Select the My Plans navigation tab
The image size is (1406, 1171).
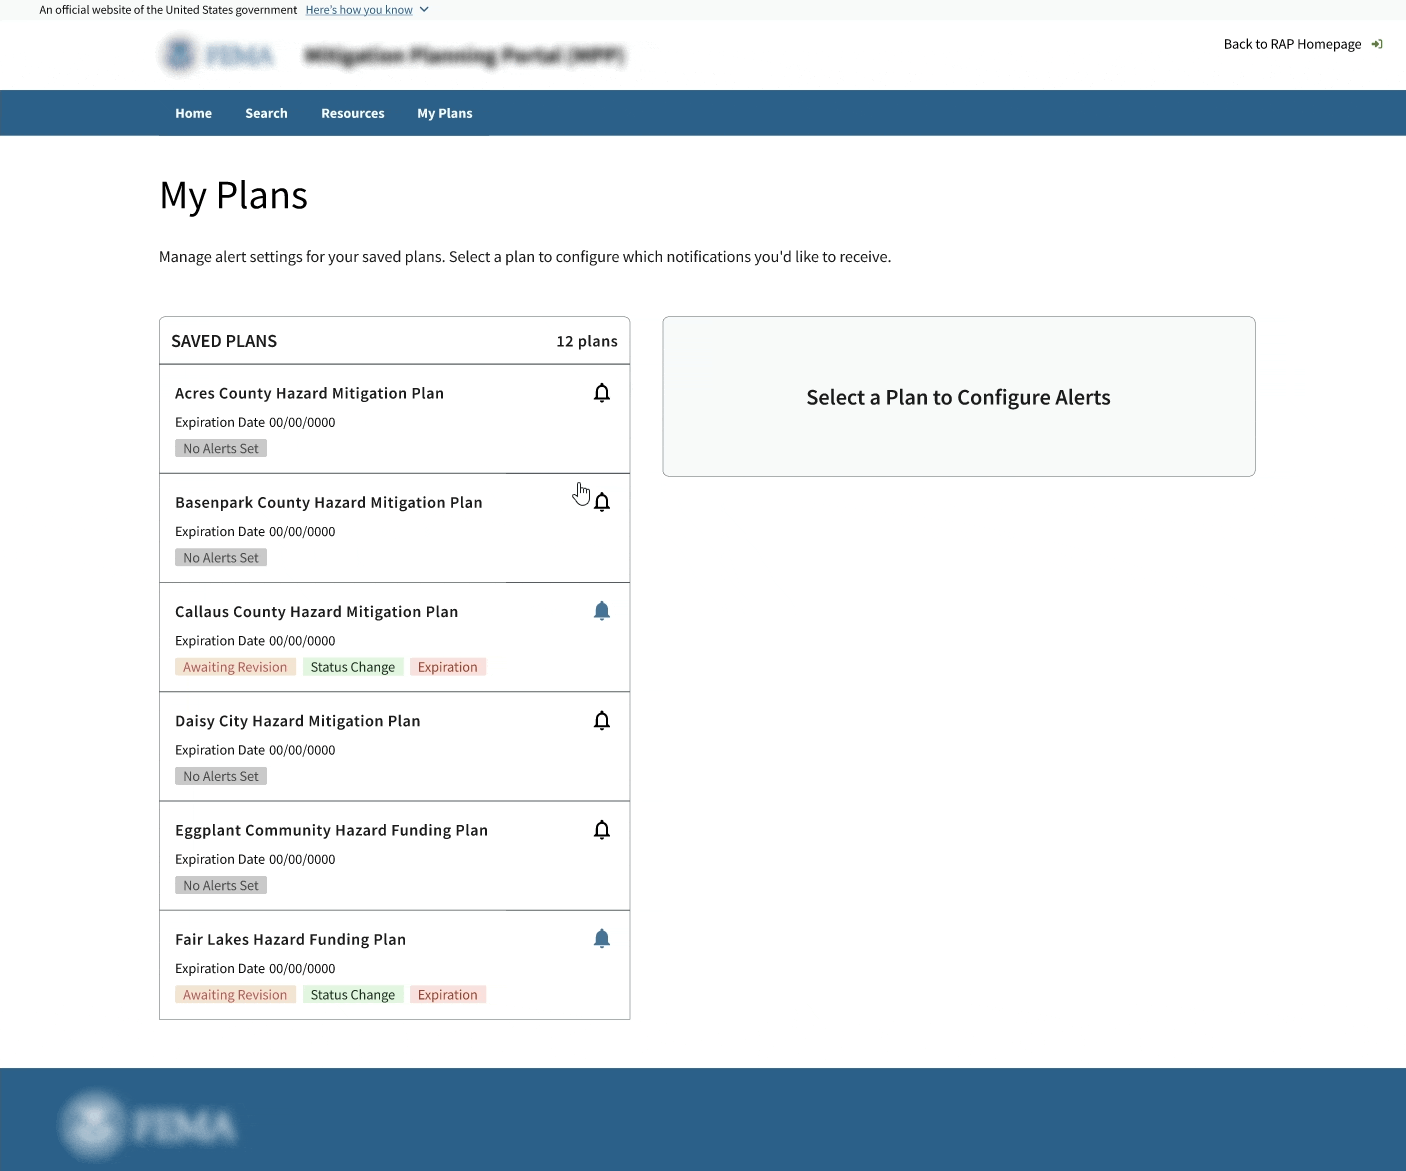click(445, 114)
